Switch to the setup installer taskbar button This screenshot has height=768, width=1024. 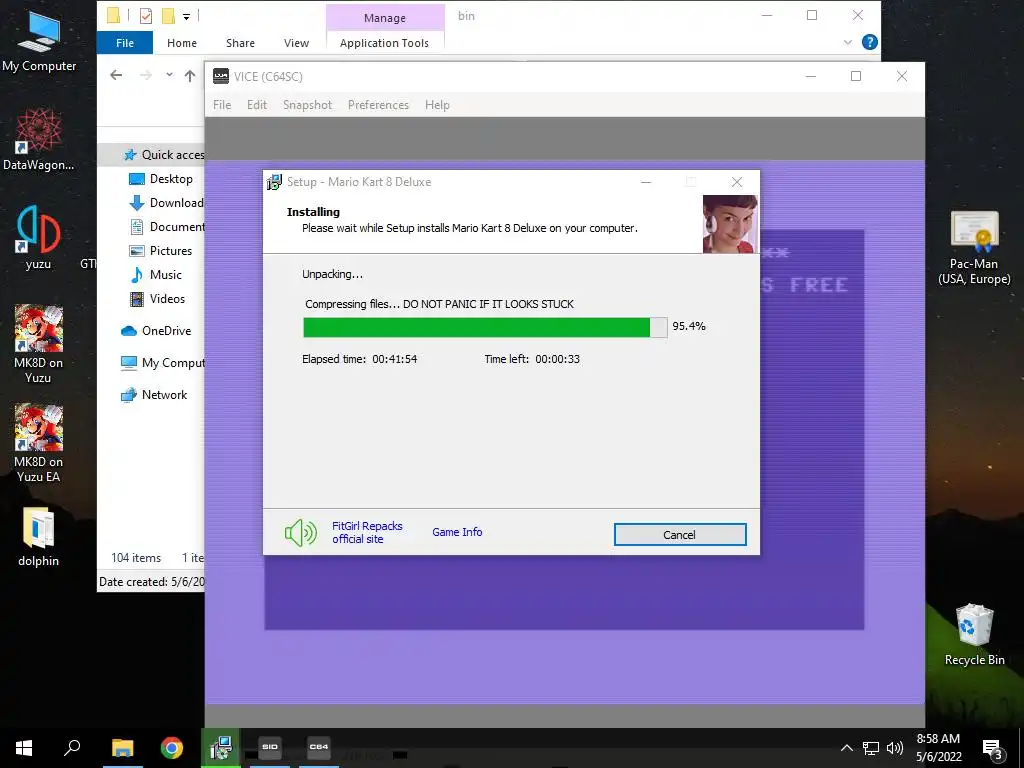221,748
